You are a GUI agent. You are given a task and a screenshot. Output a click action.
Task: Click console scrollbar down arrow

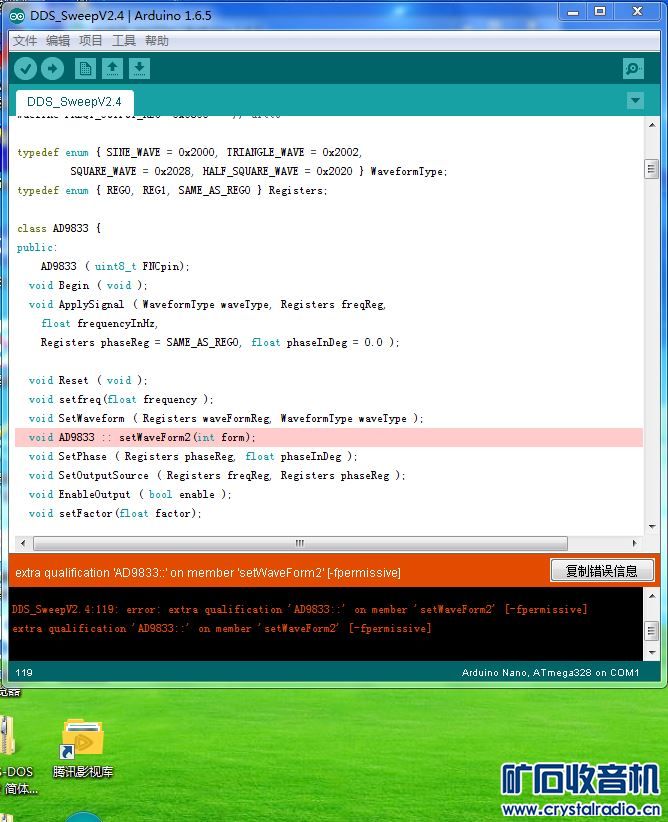[651, 653]
